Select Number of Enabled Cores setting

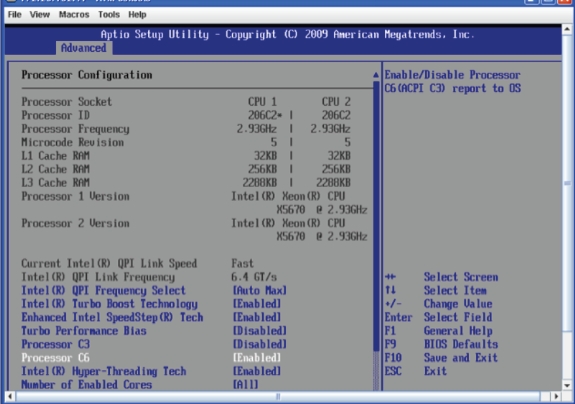click(87, 385)
